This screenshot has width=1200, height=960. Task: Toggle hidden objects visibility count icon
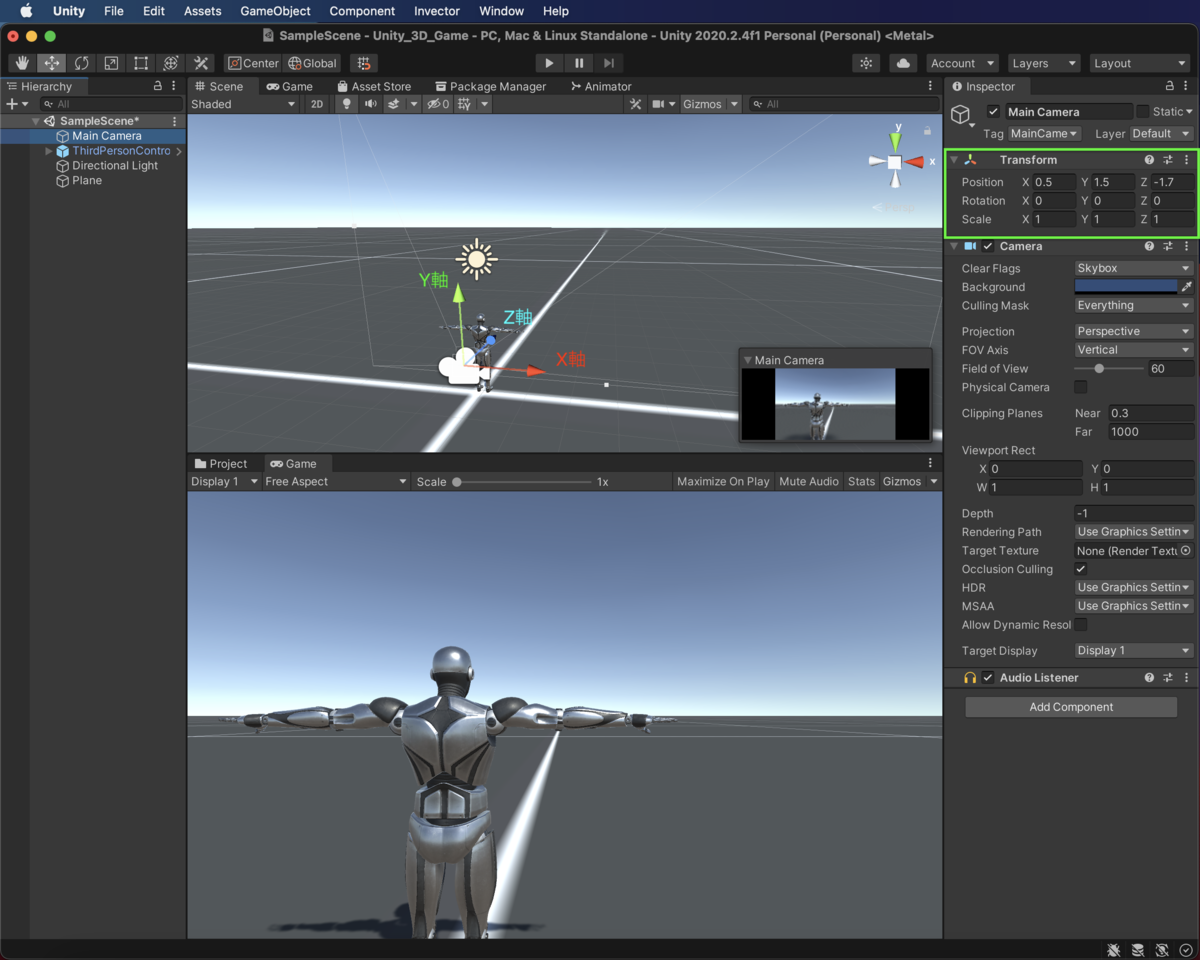pyautogui.click(x=438, y=104)
